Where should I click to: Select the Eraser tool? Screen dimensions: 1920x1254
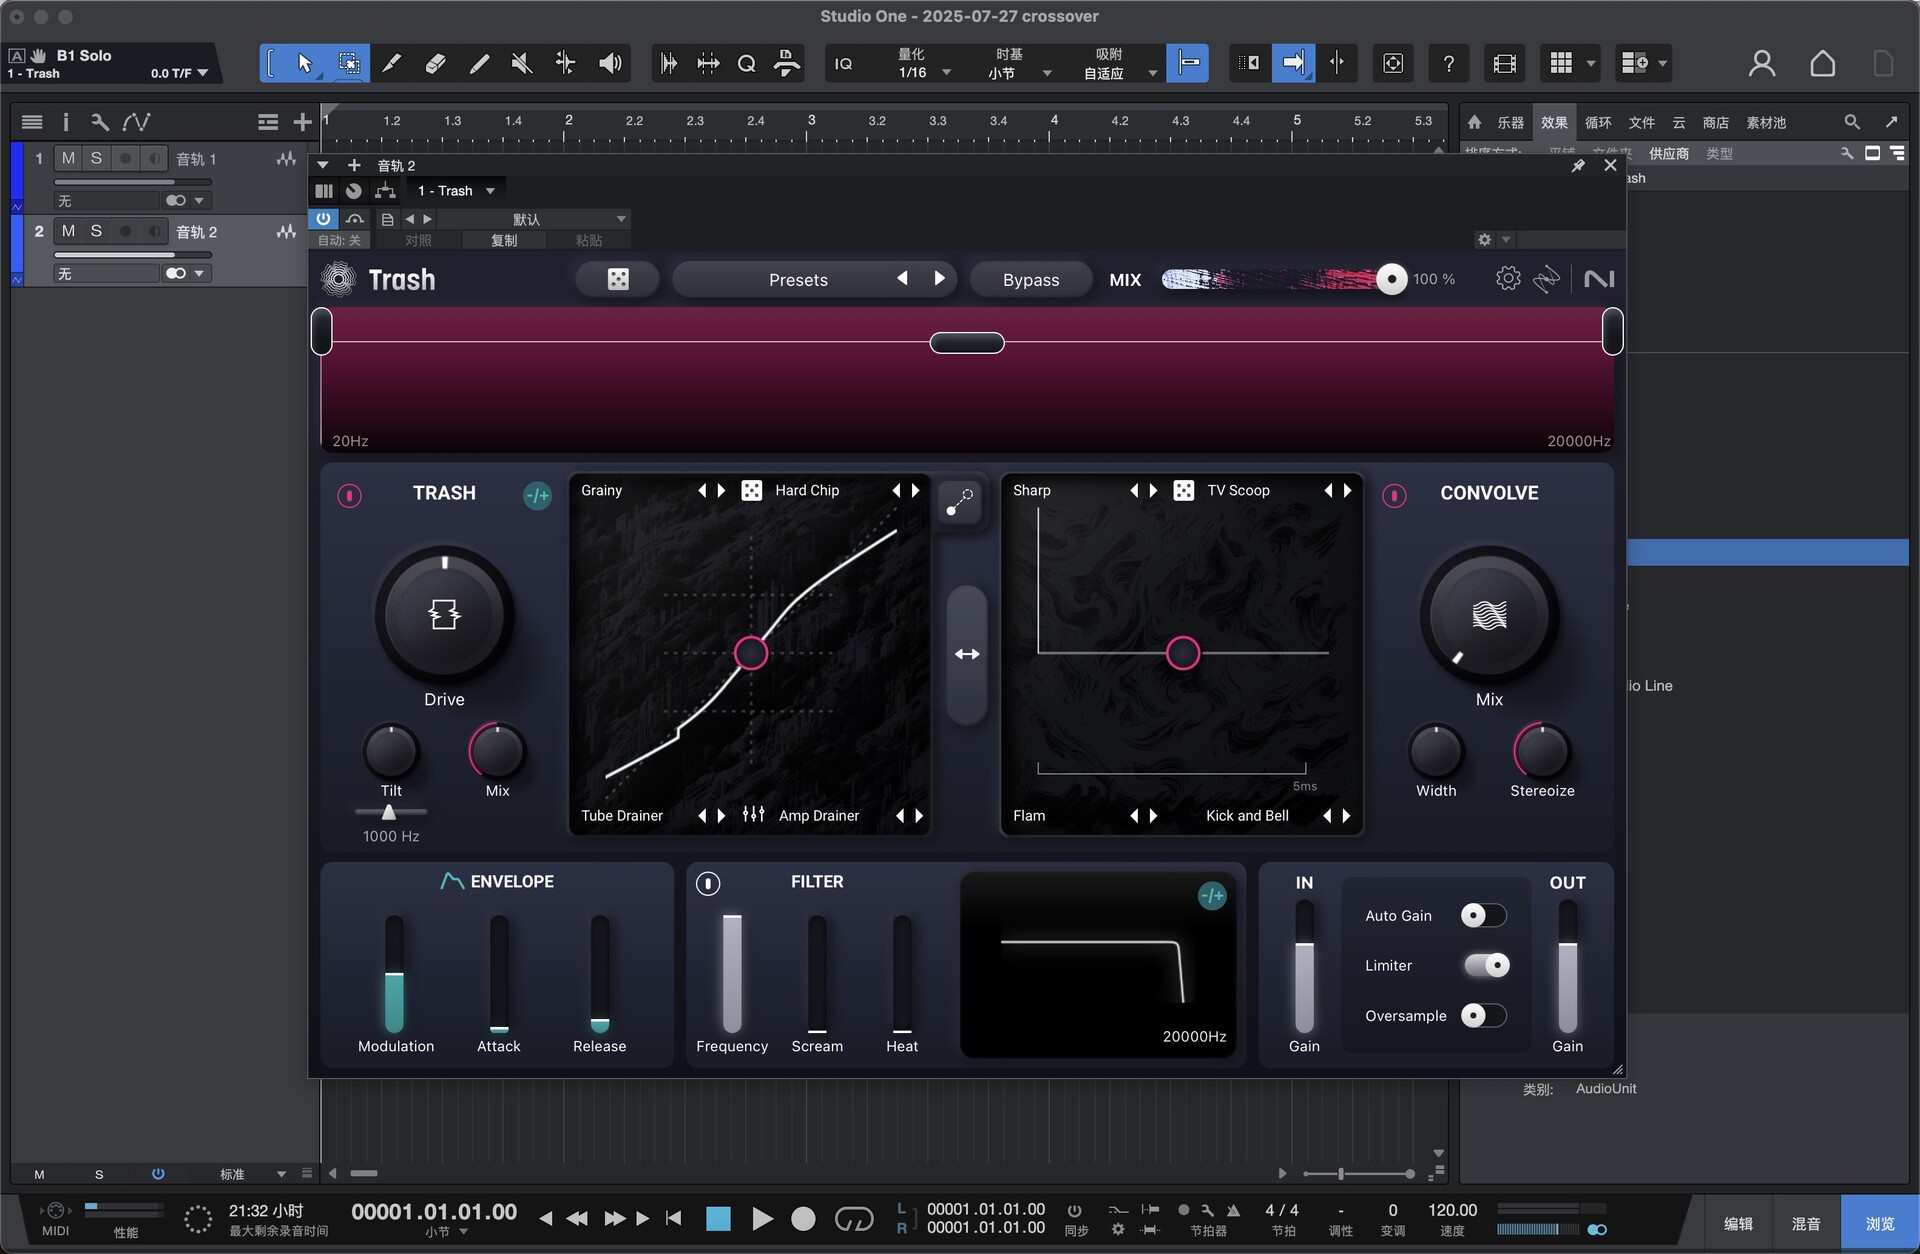(x=435, y=63)
